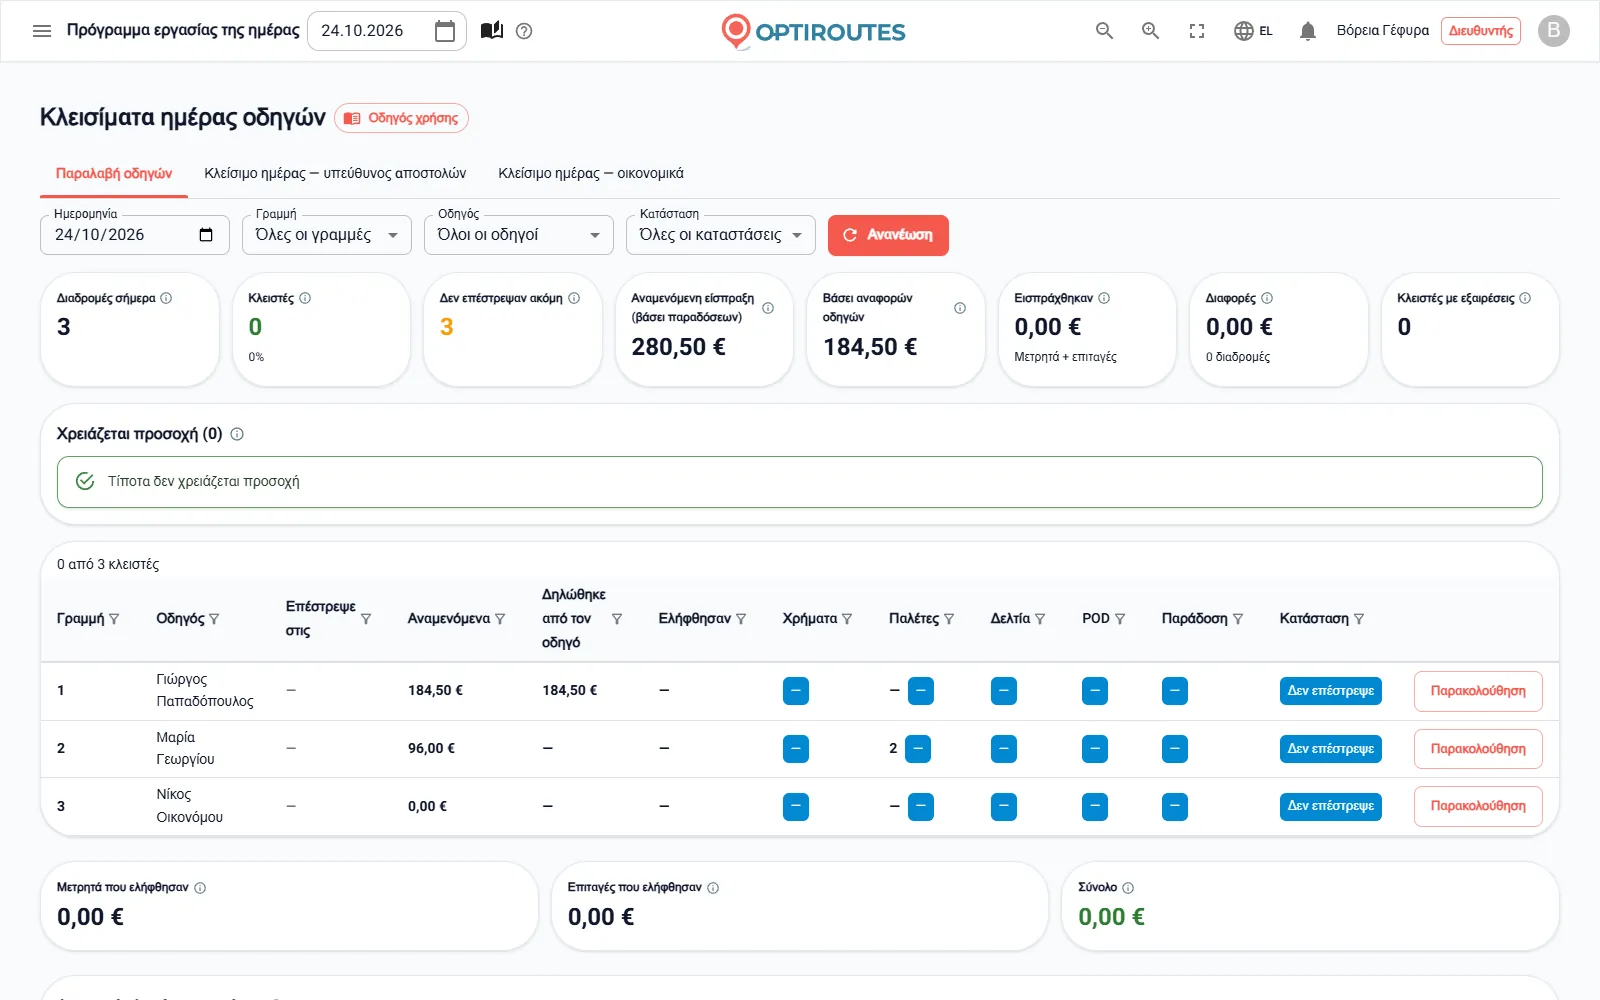Show info for Εισπράχθηκαν card
The width and height of the screenshot is (1600, 1000).
coord(1104,298)
